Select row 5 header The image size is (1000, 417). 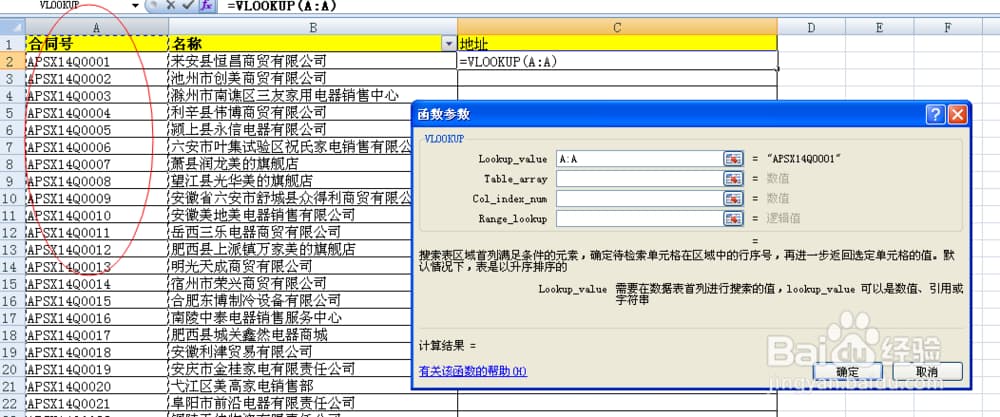[12, 113]
